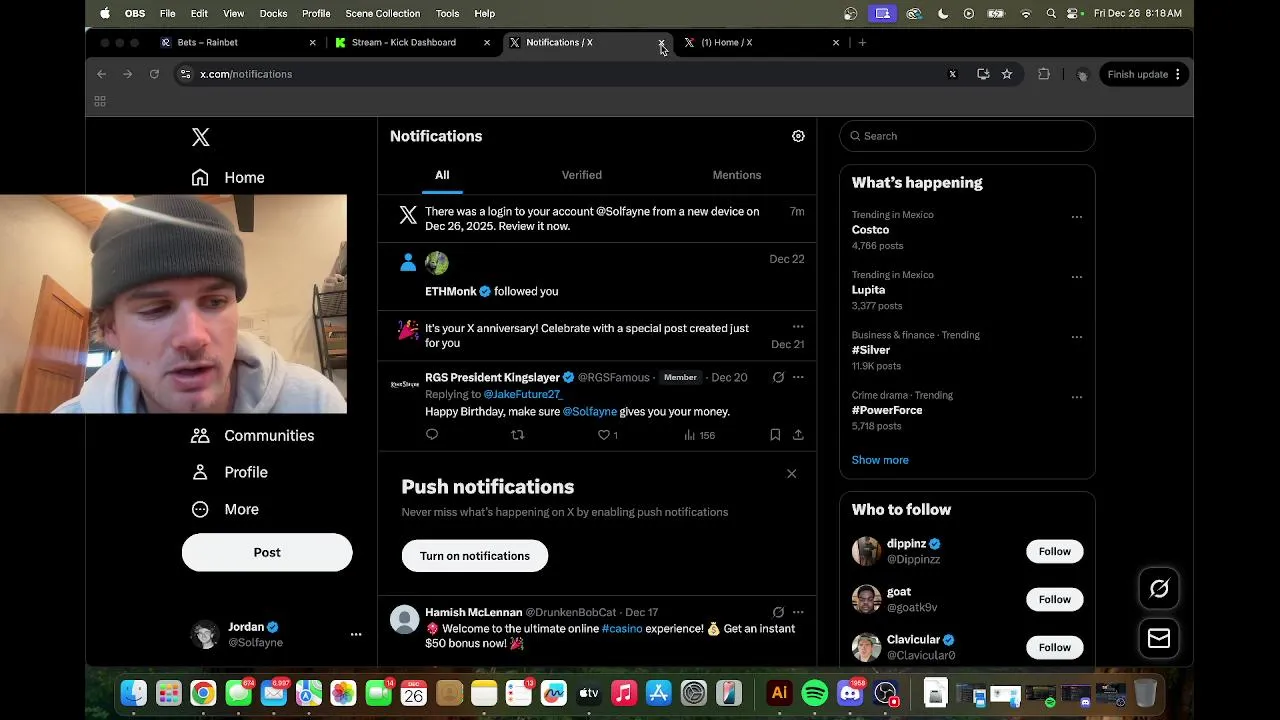Open X logo home in sidebar

[201, 137]
